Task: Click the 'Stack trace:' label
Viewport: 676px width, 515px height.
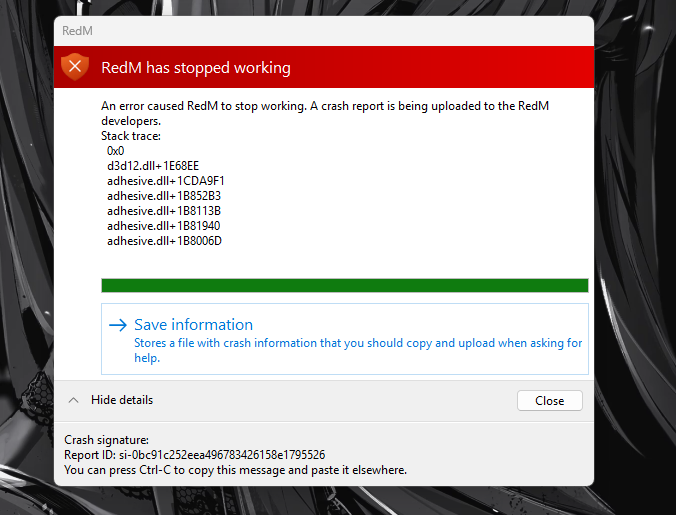Action: [131, 136]
